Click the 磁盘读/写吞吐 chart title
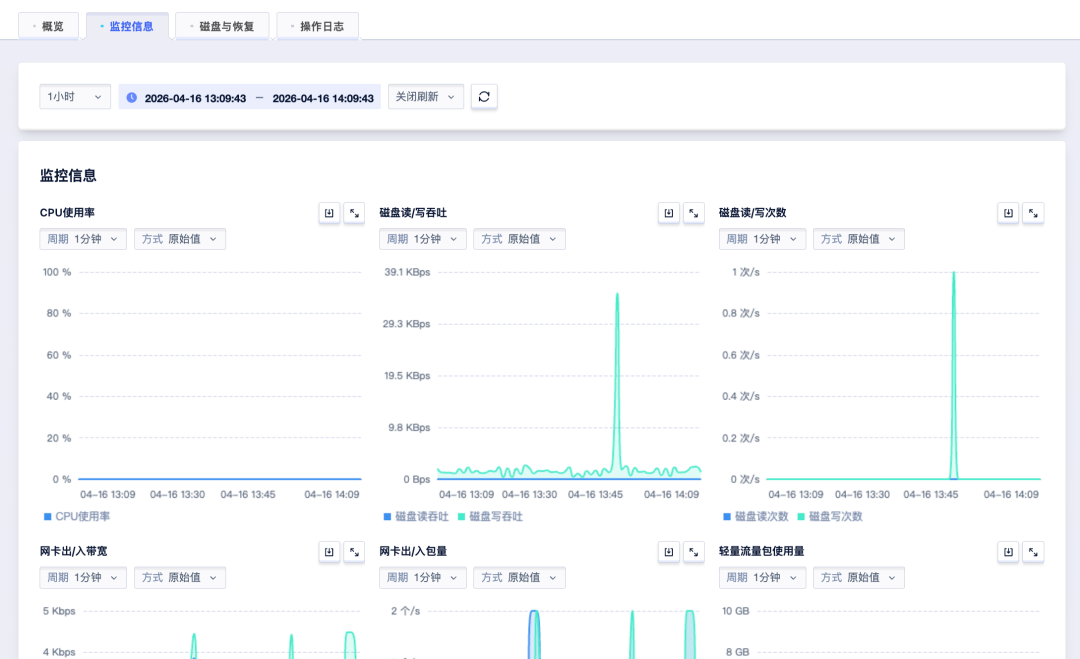 413,213
